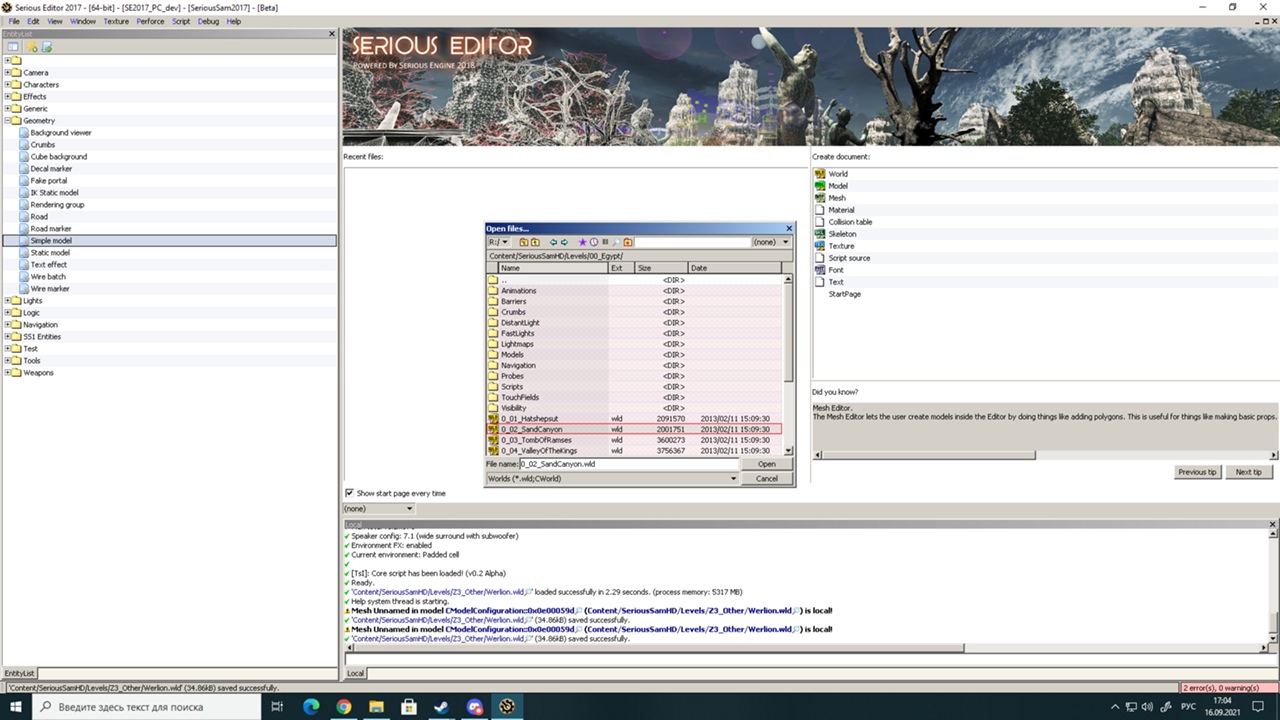The width and height of the screenshot is (1280, 720).
Task: Click the Next tip button
Action: tap(1248, 472)
